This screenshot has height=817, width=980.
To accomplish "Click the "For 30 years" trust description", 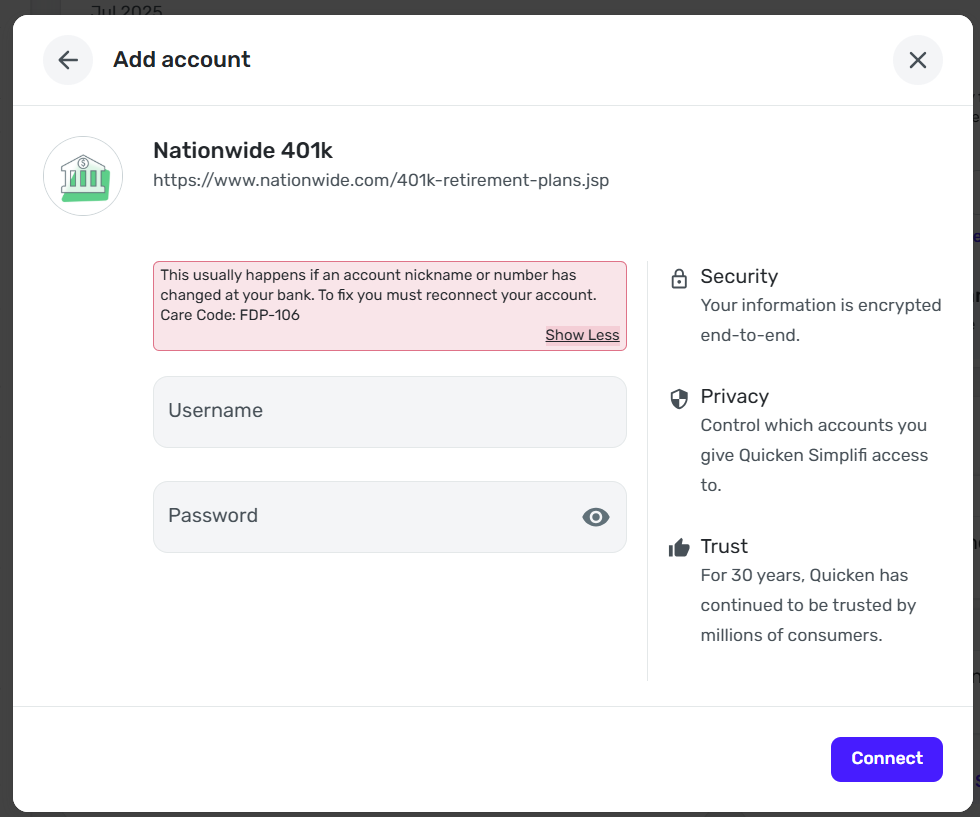I will pos(808,605).
